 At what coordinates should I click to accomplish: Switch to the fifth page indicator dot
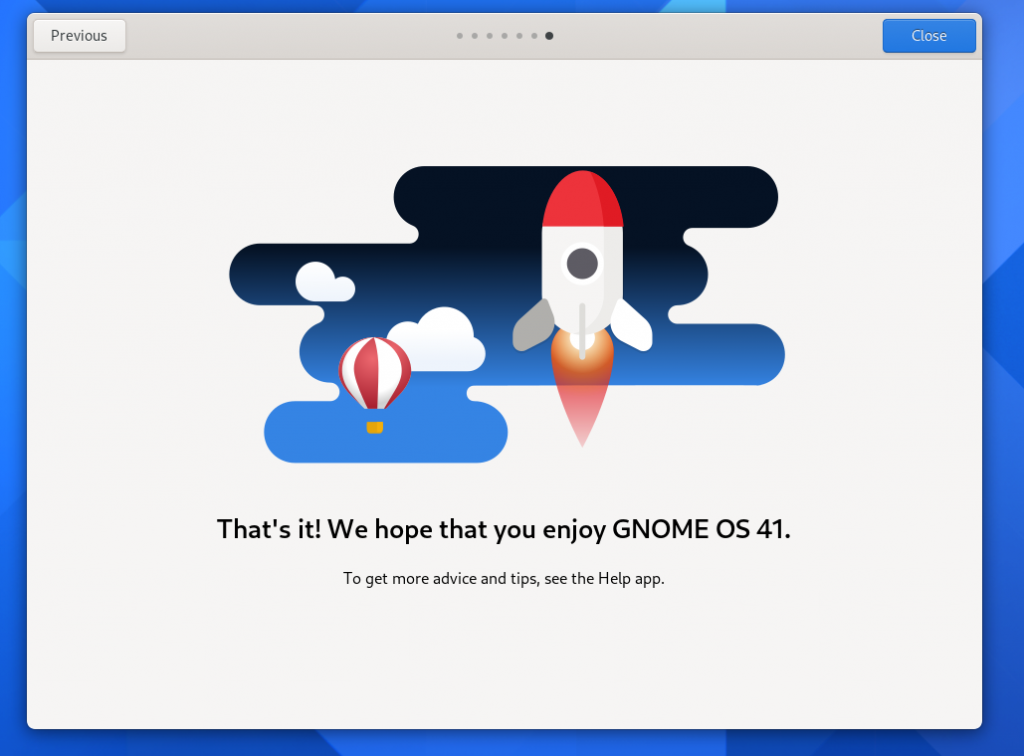(x=520, y=36)
